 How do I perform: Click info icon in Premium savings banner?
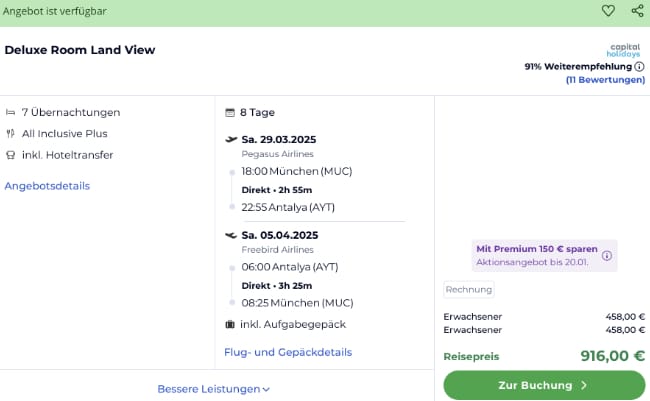pyautogui.click(x=606, y=255)
